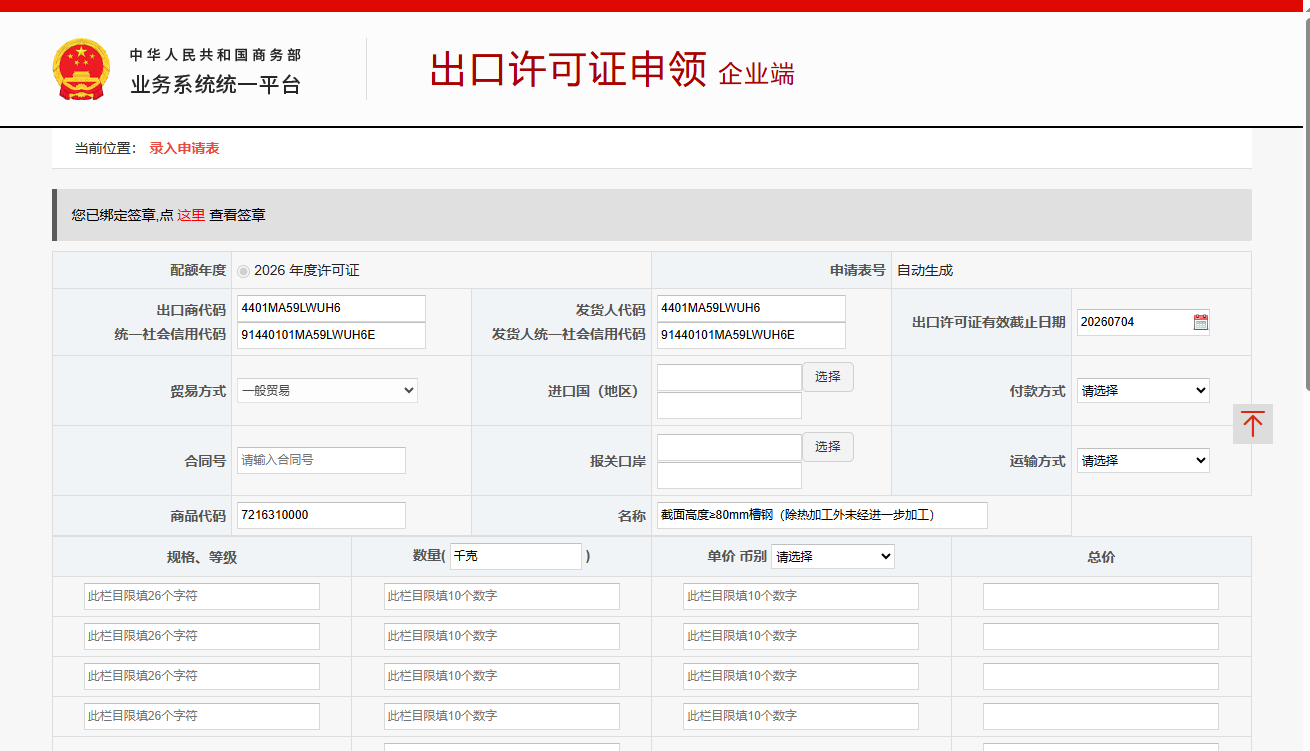Click the 录入申请表 breadcrumb
Viewport: 1310px width, 751px height.
184,148
